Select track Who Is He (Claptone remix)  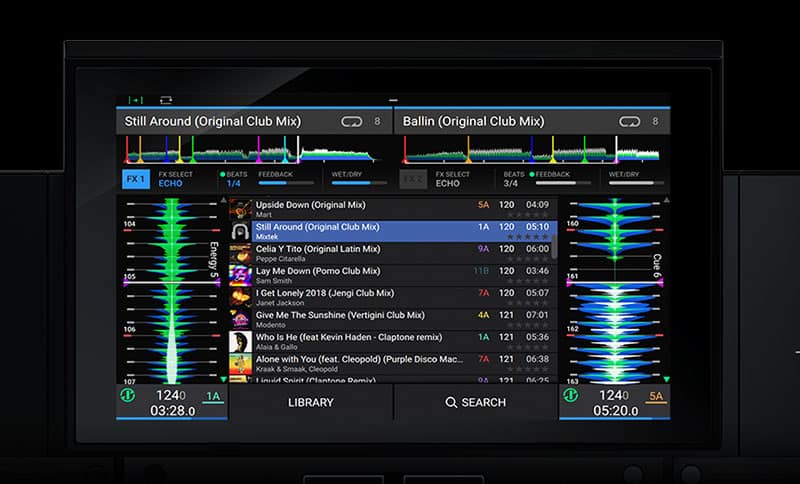pos(393,342)
